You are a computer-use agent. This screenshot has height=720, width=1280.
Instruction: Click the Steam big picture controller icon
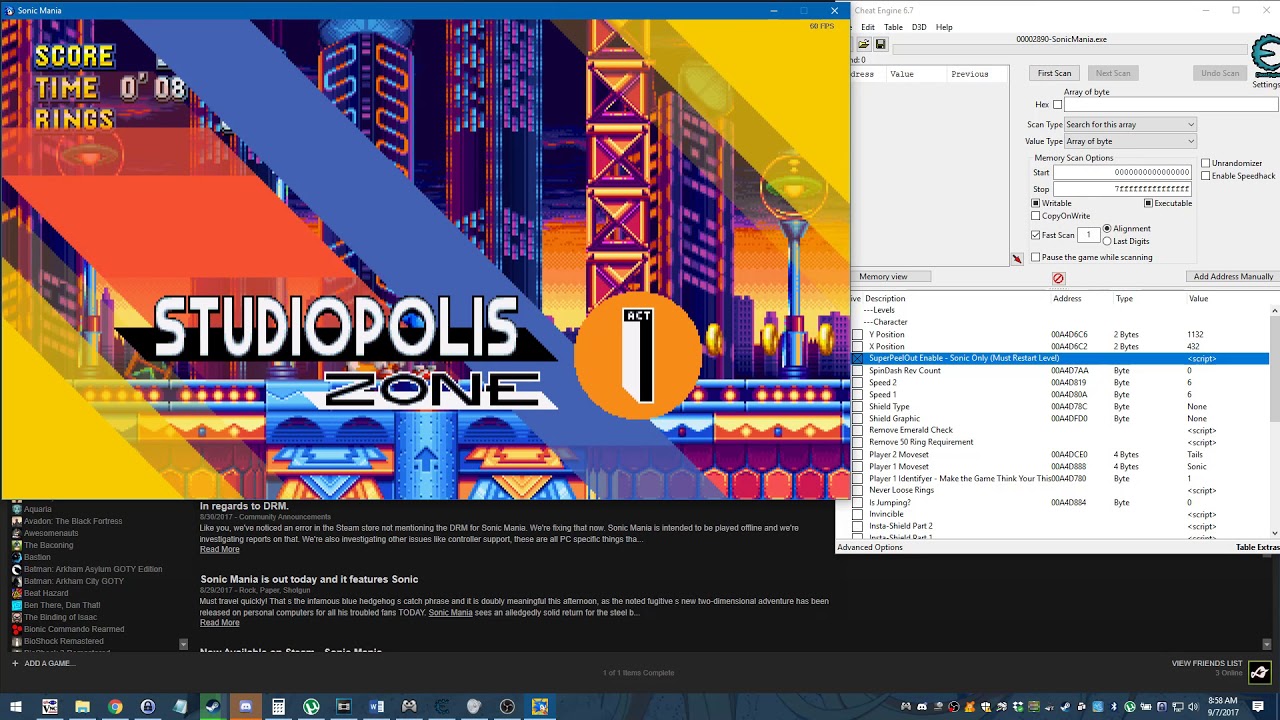pyautogui.click(x=1259, y=672)
